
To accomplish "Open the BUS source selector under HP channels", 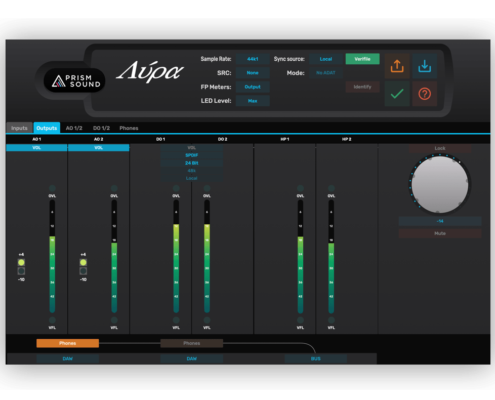I will click(316, 359).
